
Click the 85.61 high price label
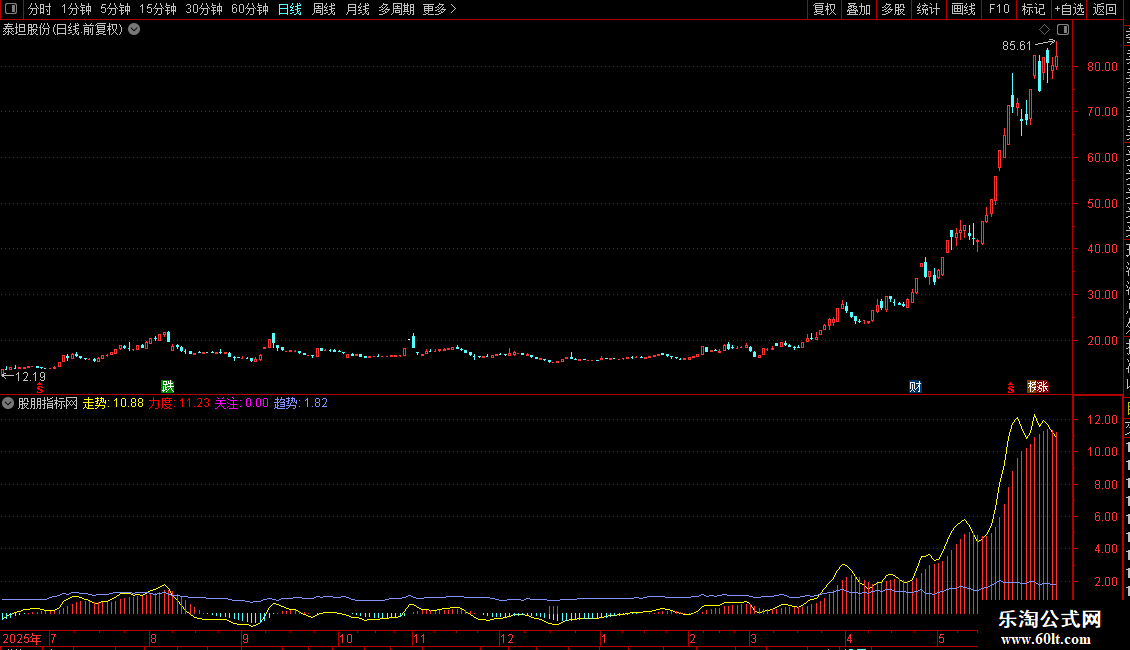[1017, 46]
